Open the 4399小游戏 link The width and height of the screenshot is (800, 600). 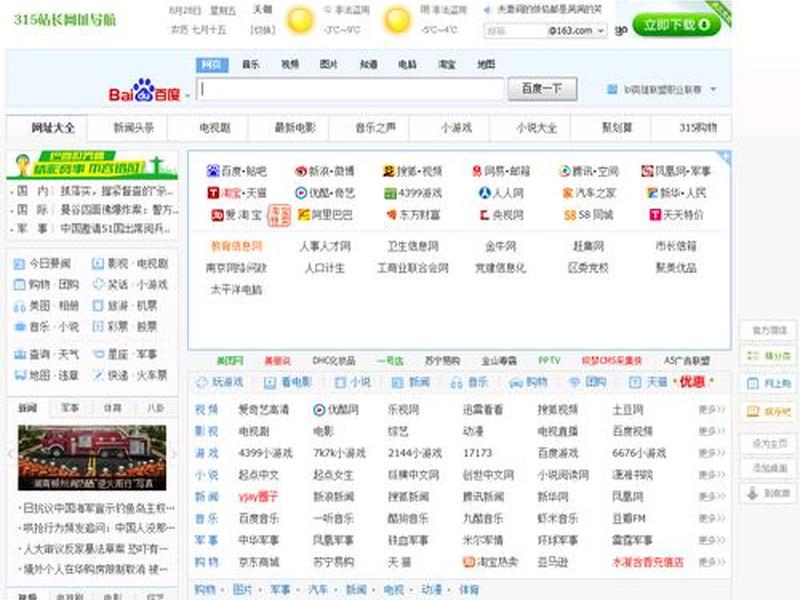[x=265, y=453]
